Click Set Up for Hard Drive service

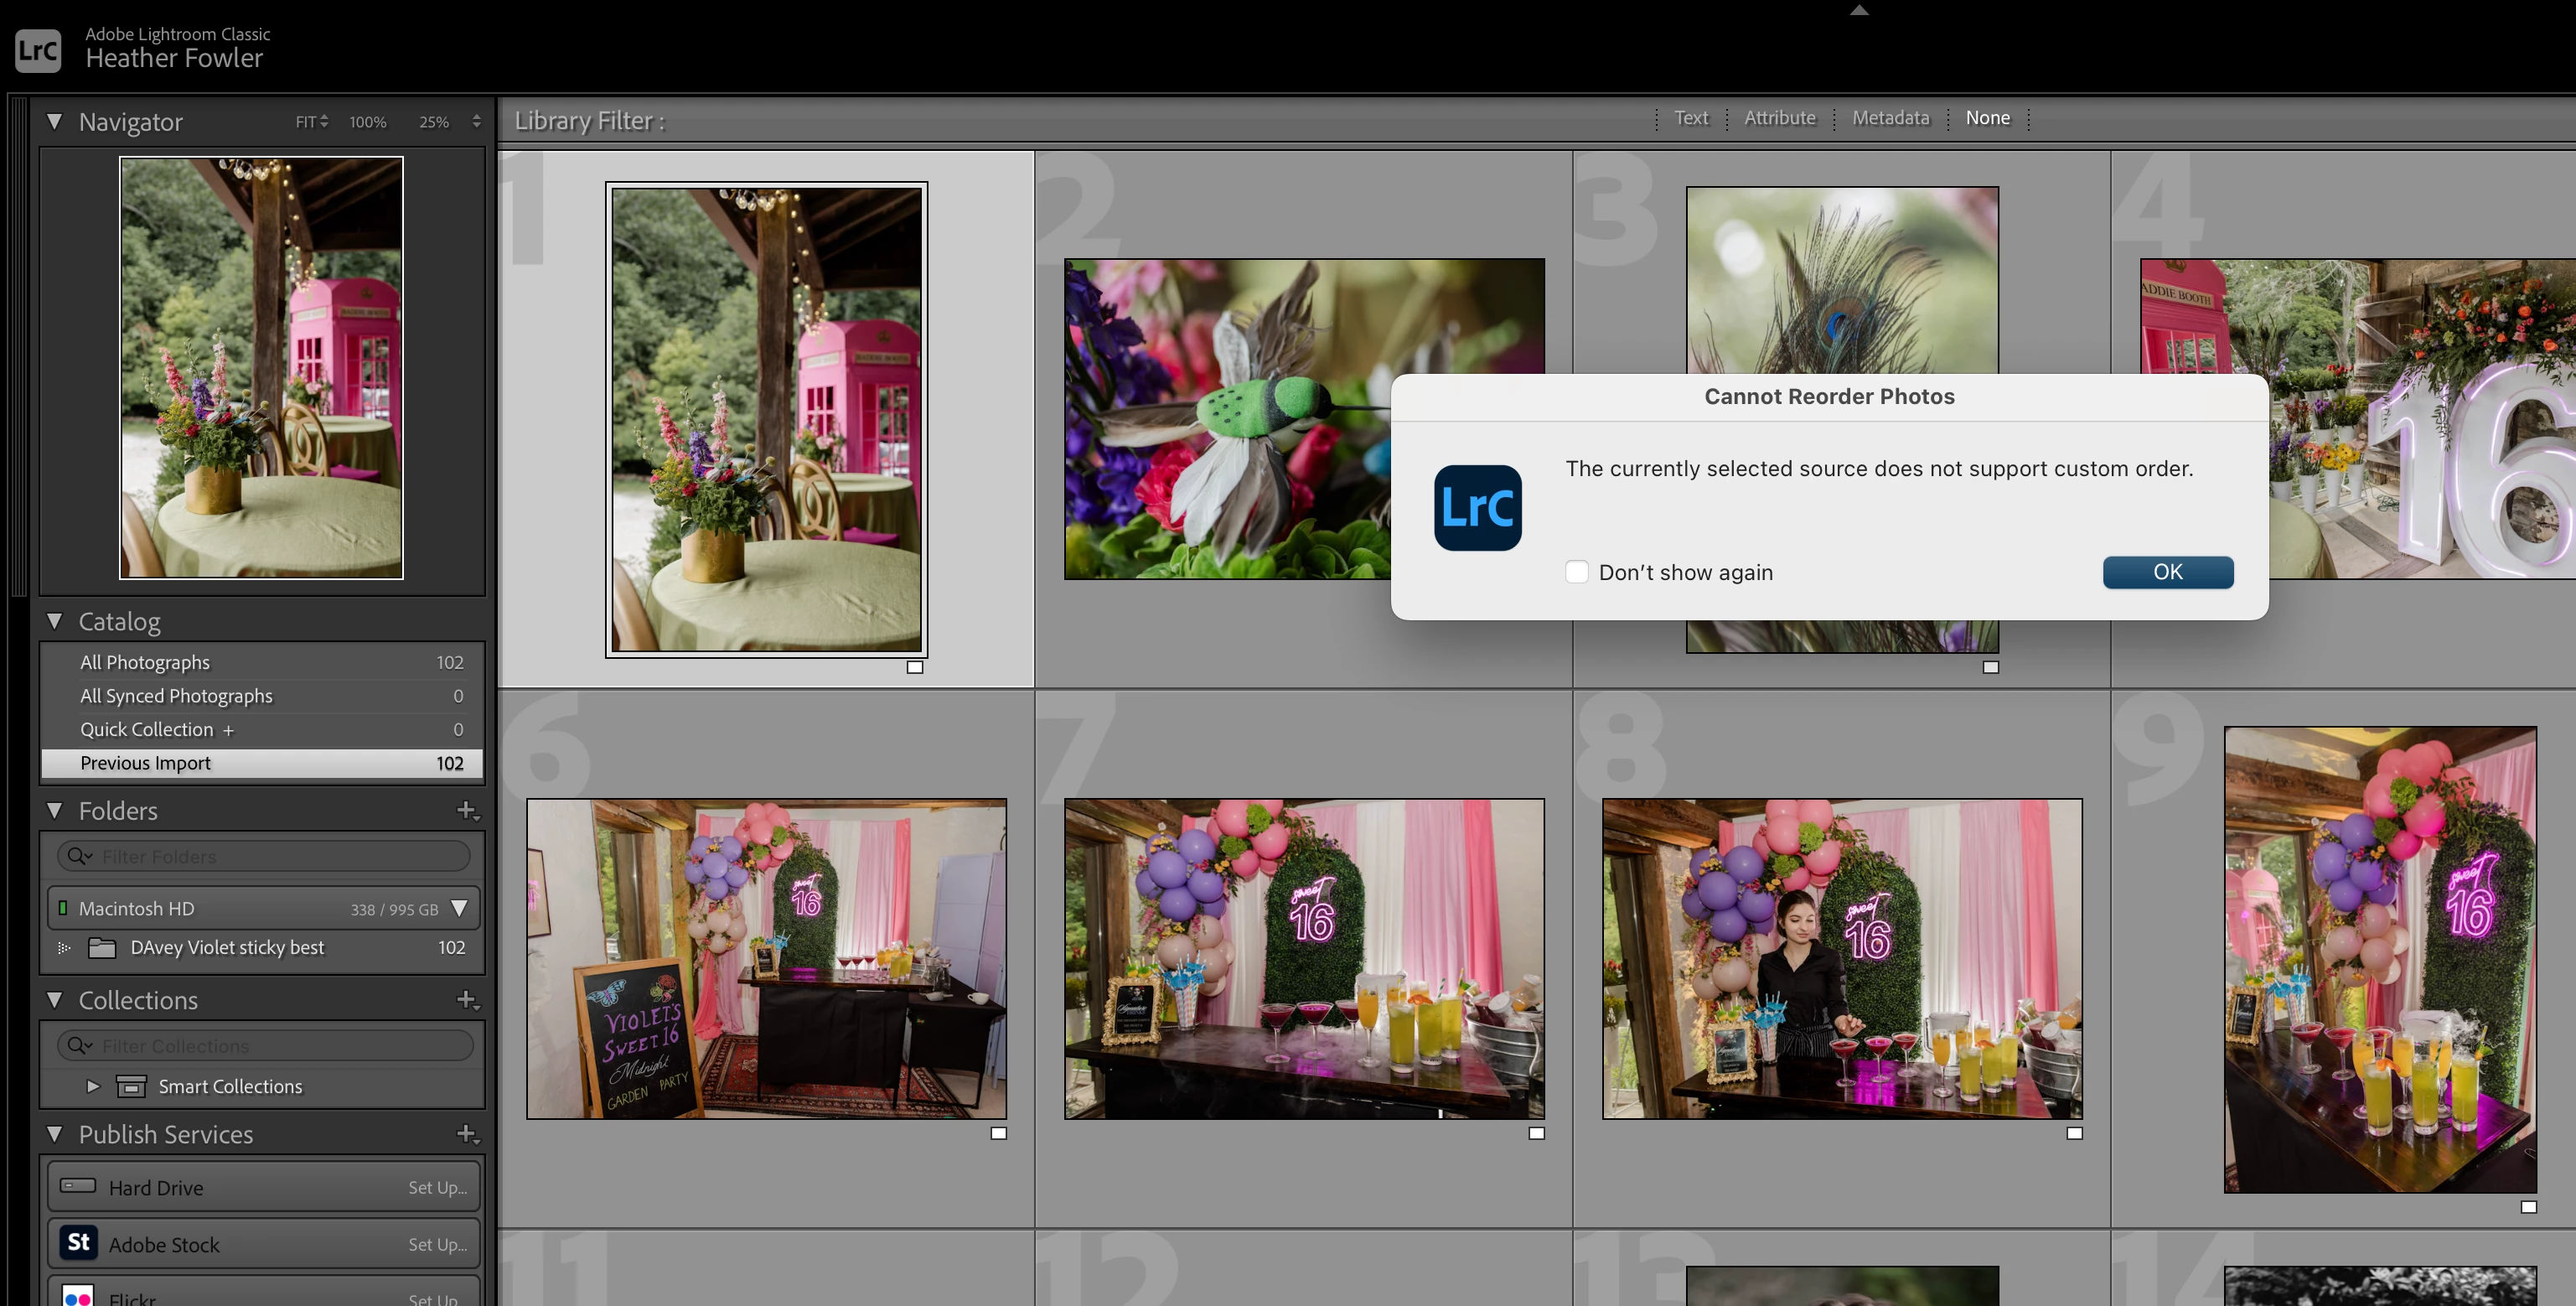(x=437, y=1188)
